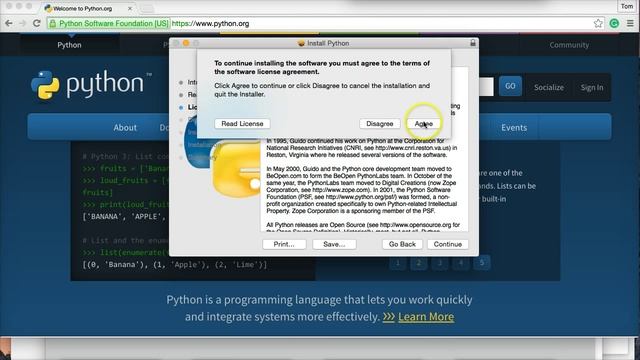Open the Read License button
The width and height of the screenshot is (640, 360).
pyautogui.click(x=242, y=124)
